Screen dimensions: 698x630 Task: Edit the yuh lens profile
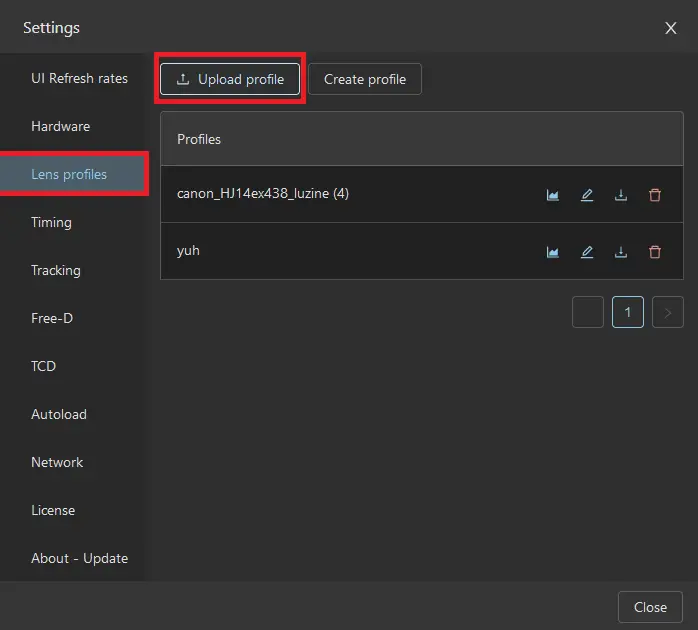pos(587,252)
